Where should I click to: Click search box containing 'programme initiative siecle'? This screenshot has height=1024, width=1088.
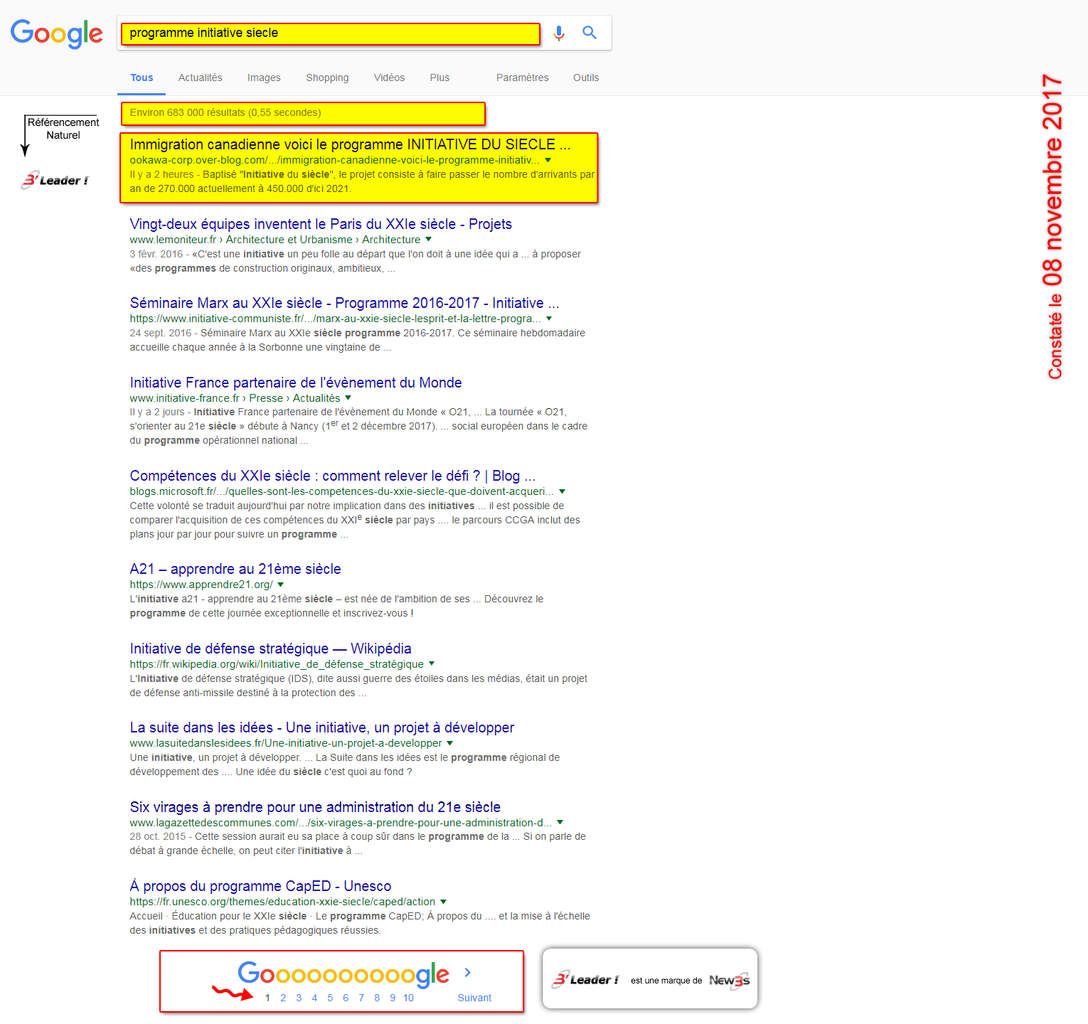(x=330, y=33)
